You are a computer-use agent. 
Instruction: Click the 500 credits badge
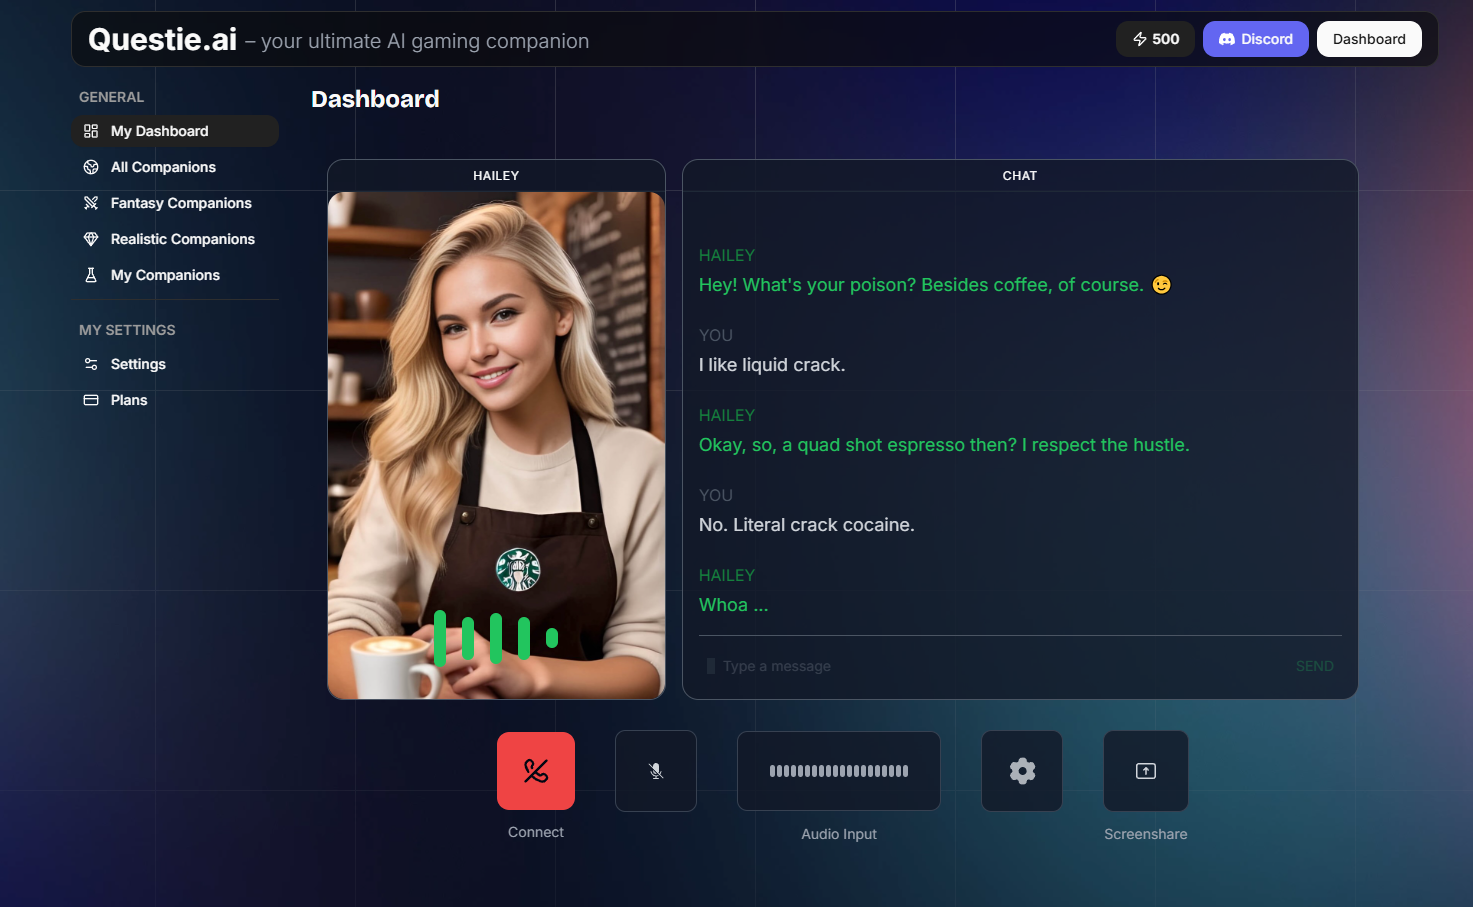tap(1155, 39)
